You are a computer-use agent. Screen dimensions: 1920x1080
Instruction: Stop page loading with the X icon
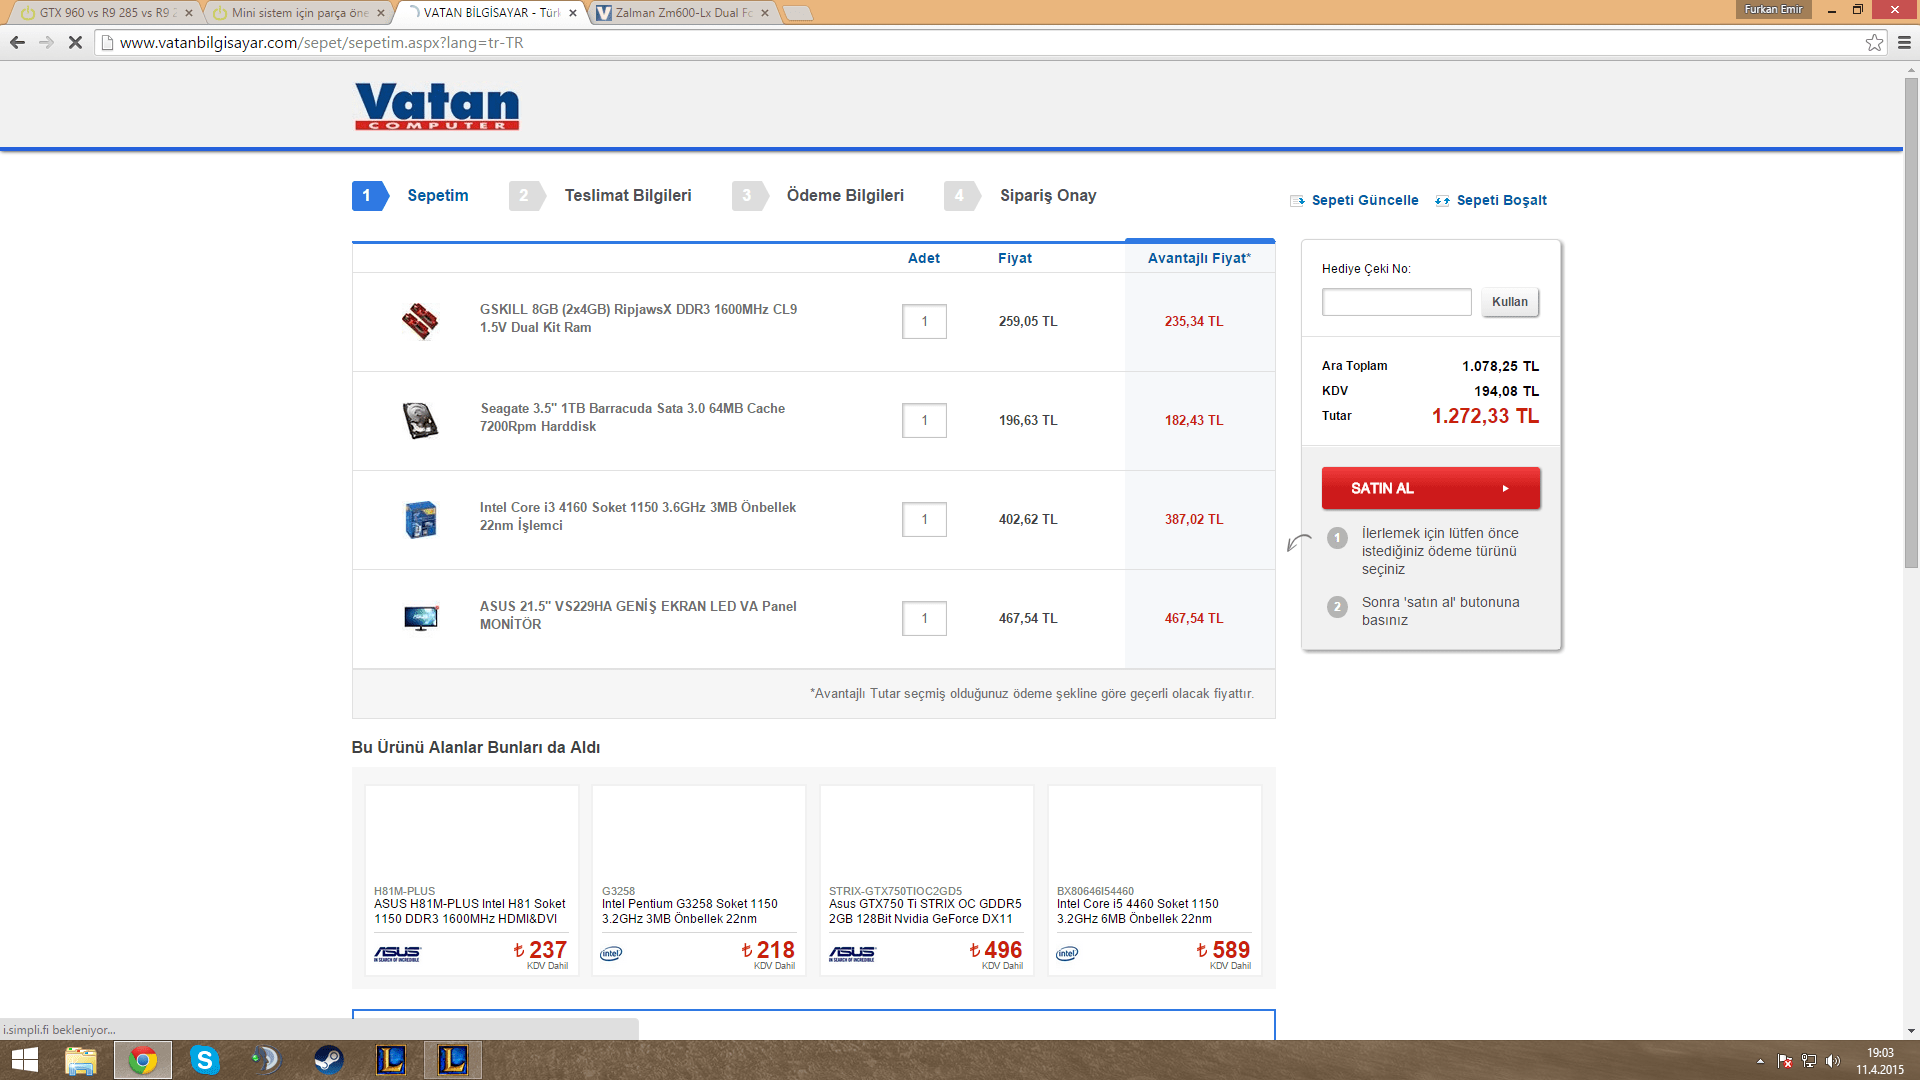coord(75,43)
